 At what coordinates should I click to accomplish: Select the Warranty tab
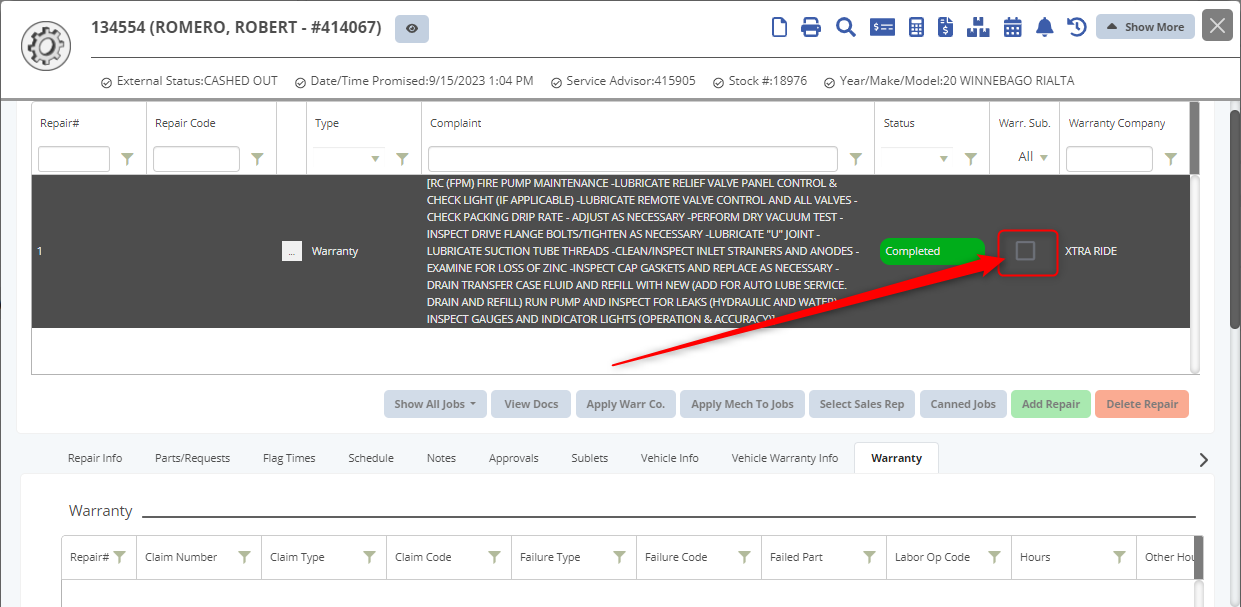pos(896,458)
